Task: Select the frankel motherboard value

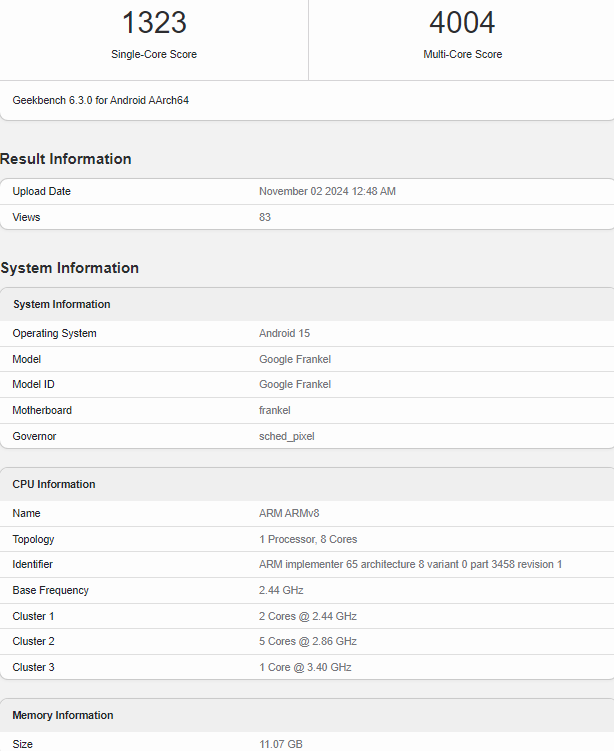Action: 274,410
